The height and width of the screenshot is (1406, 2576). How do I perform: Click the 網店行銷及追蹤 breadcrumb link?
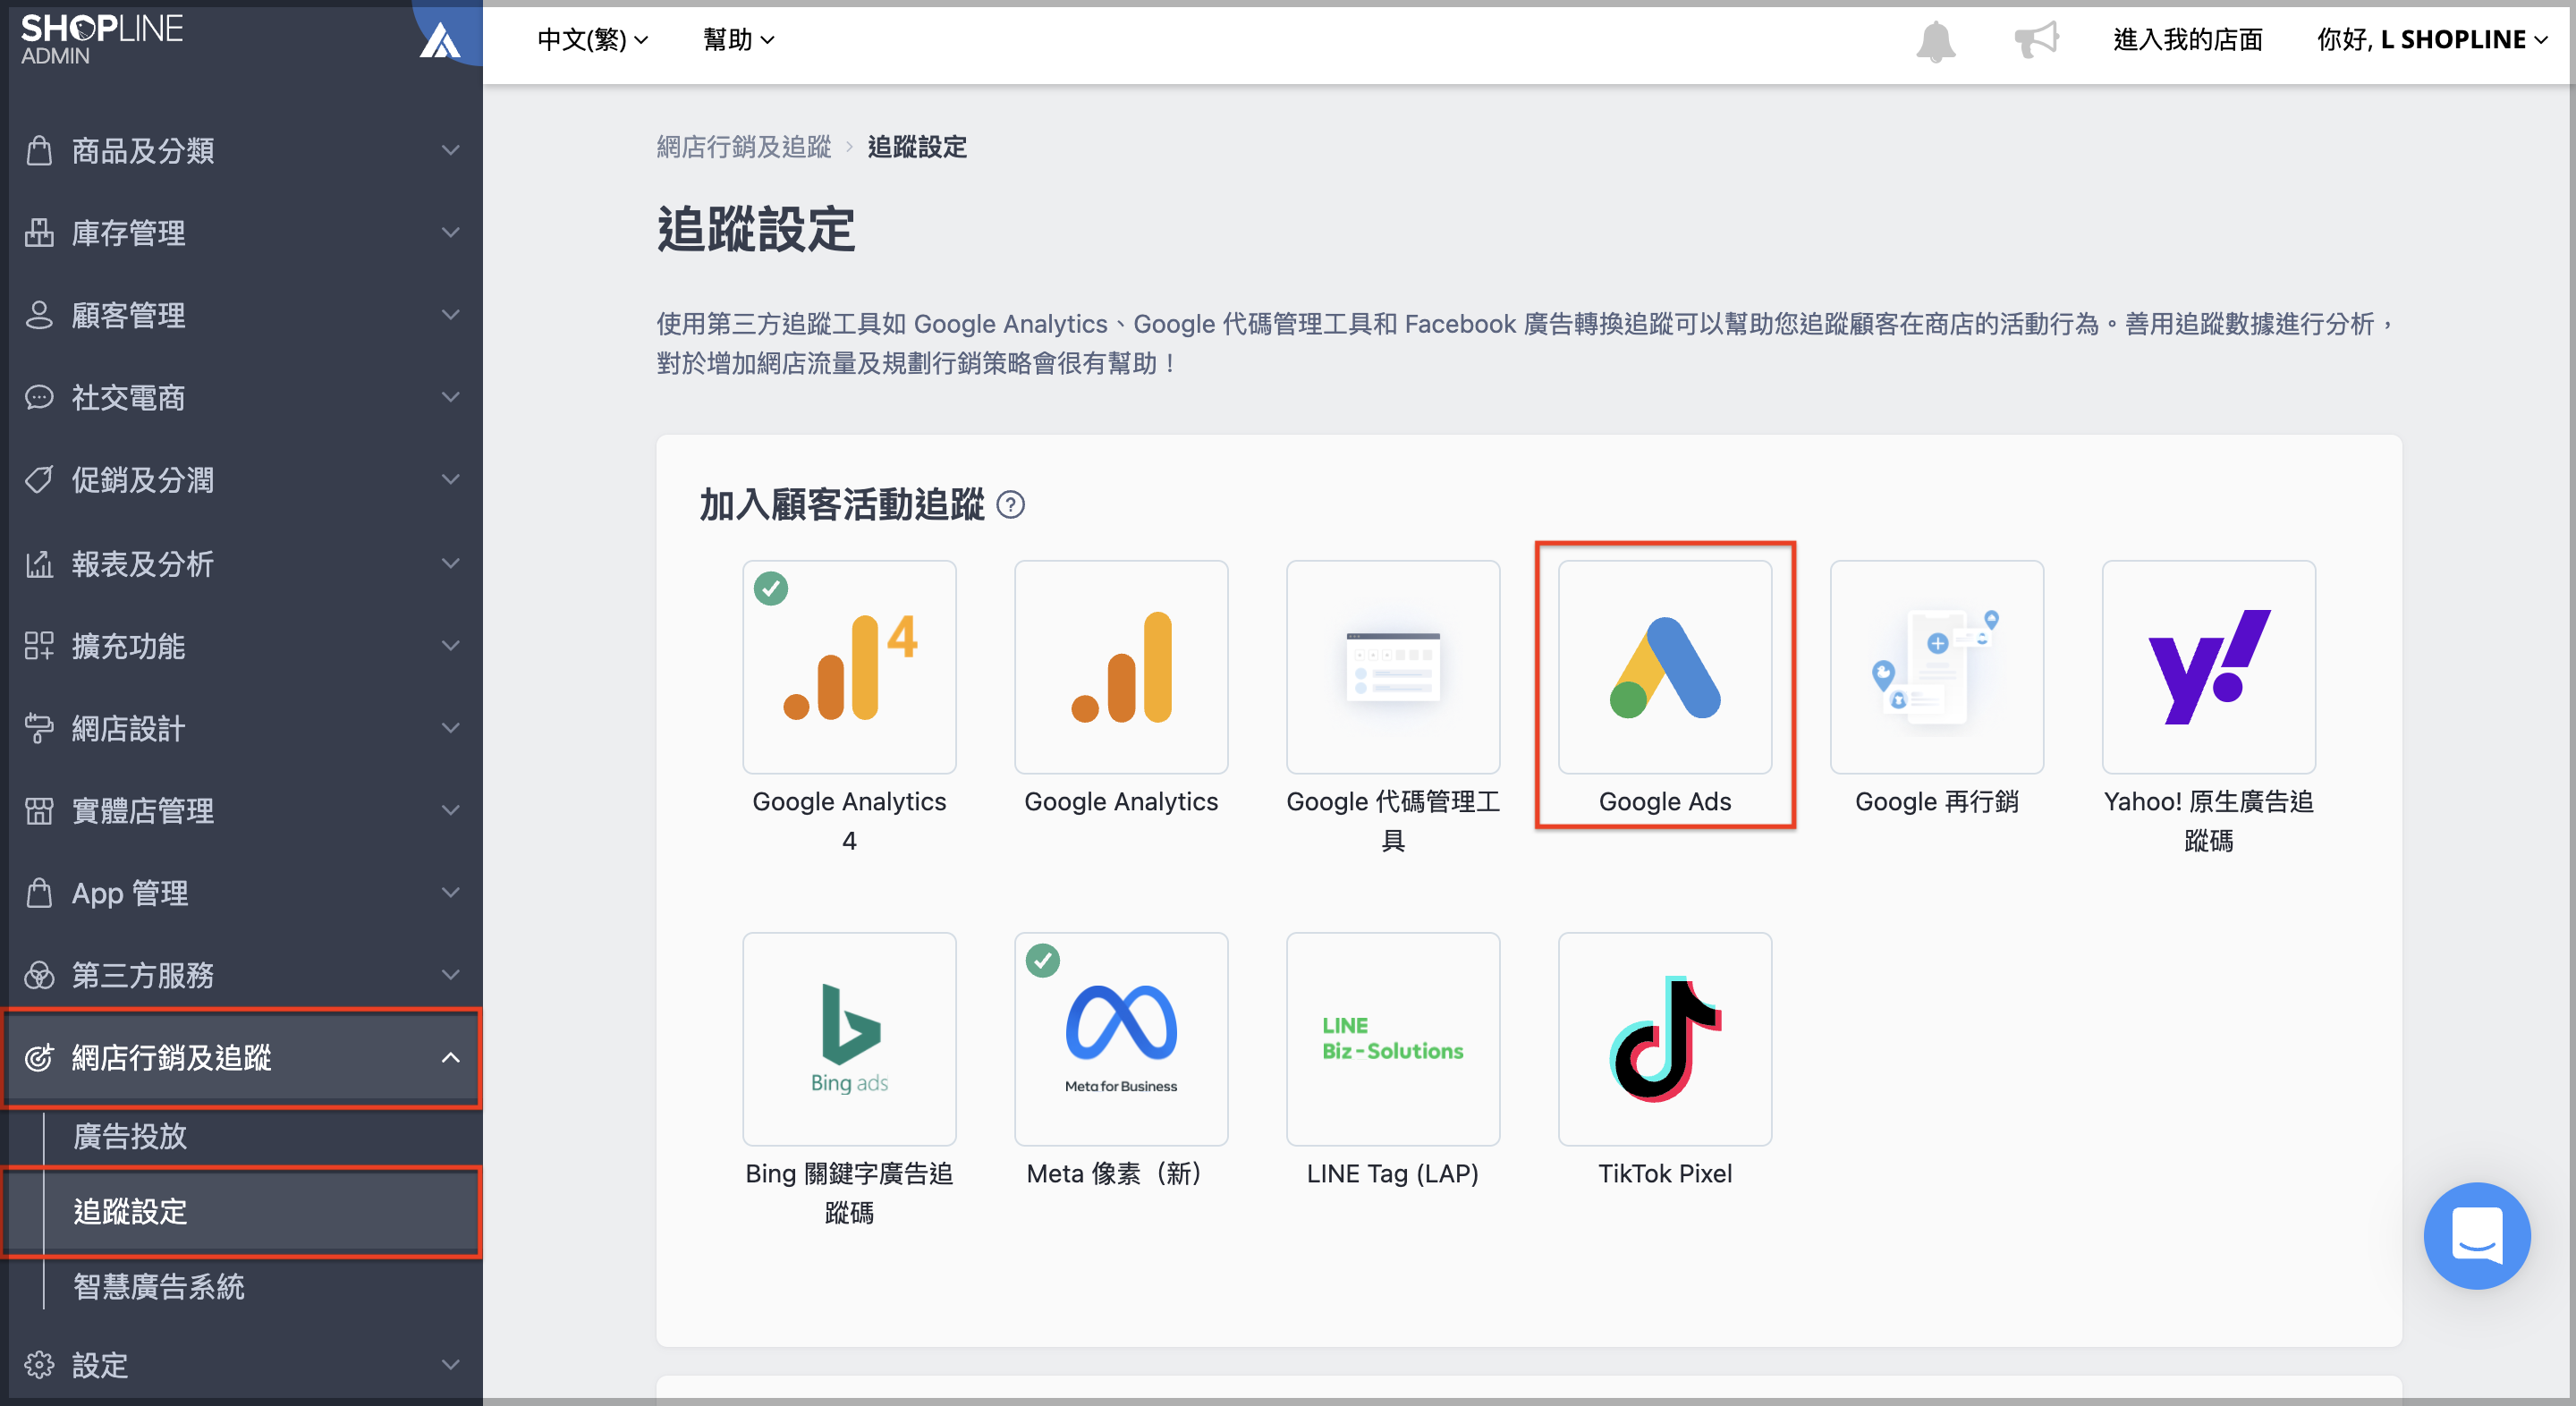click(x=743, y=147)
